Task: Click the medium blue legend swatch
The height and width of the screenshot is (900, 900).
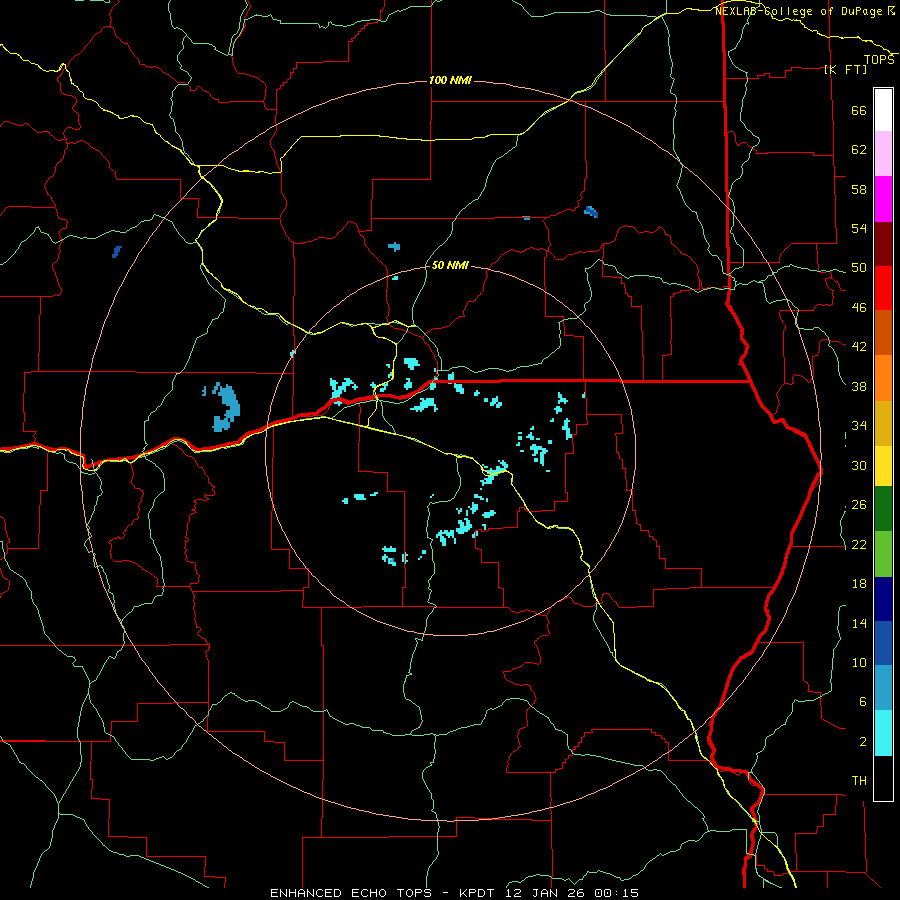Action: coord(883,643)
